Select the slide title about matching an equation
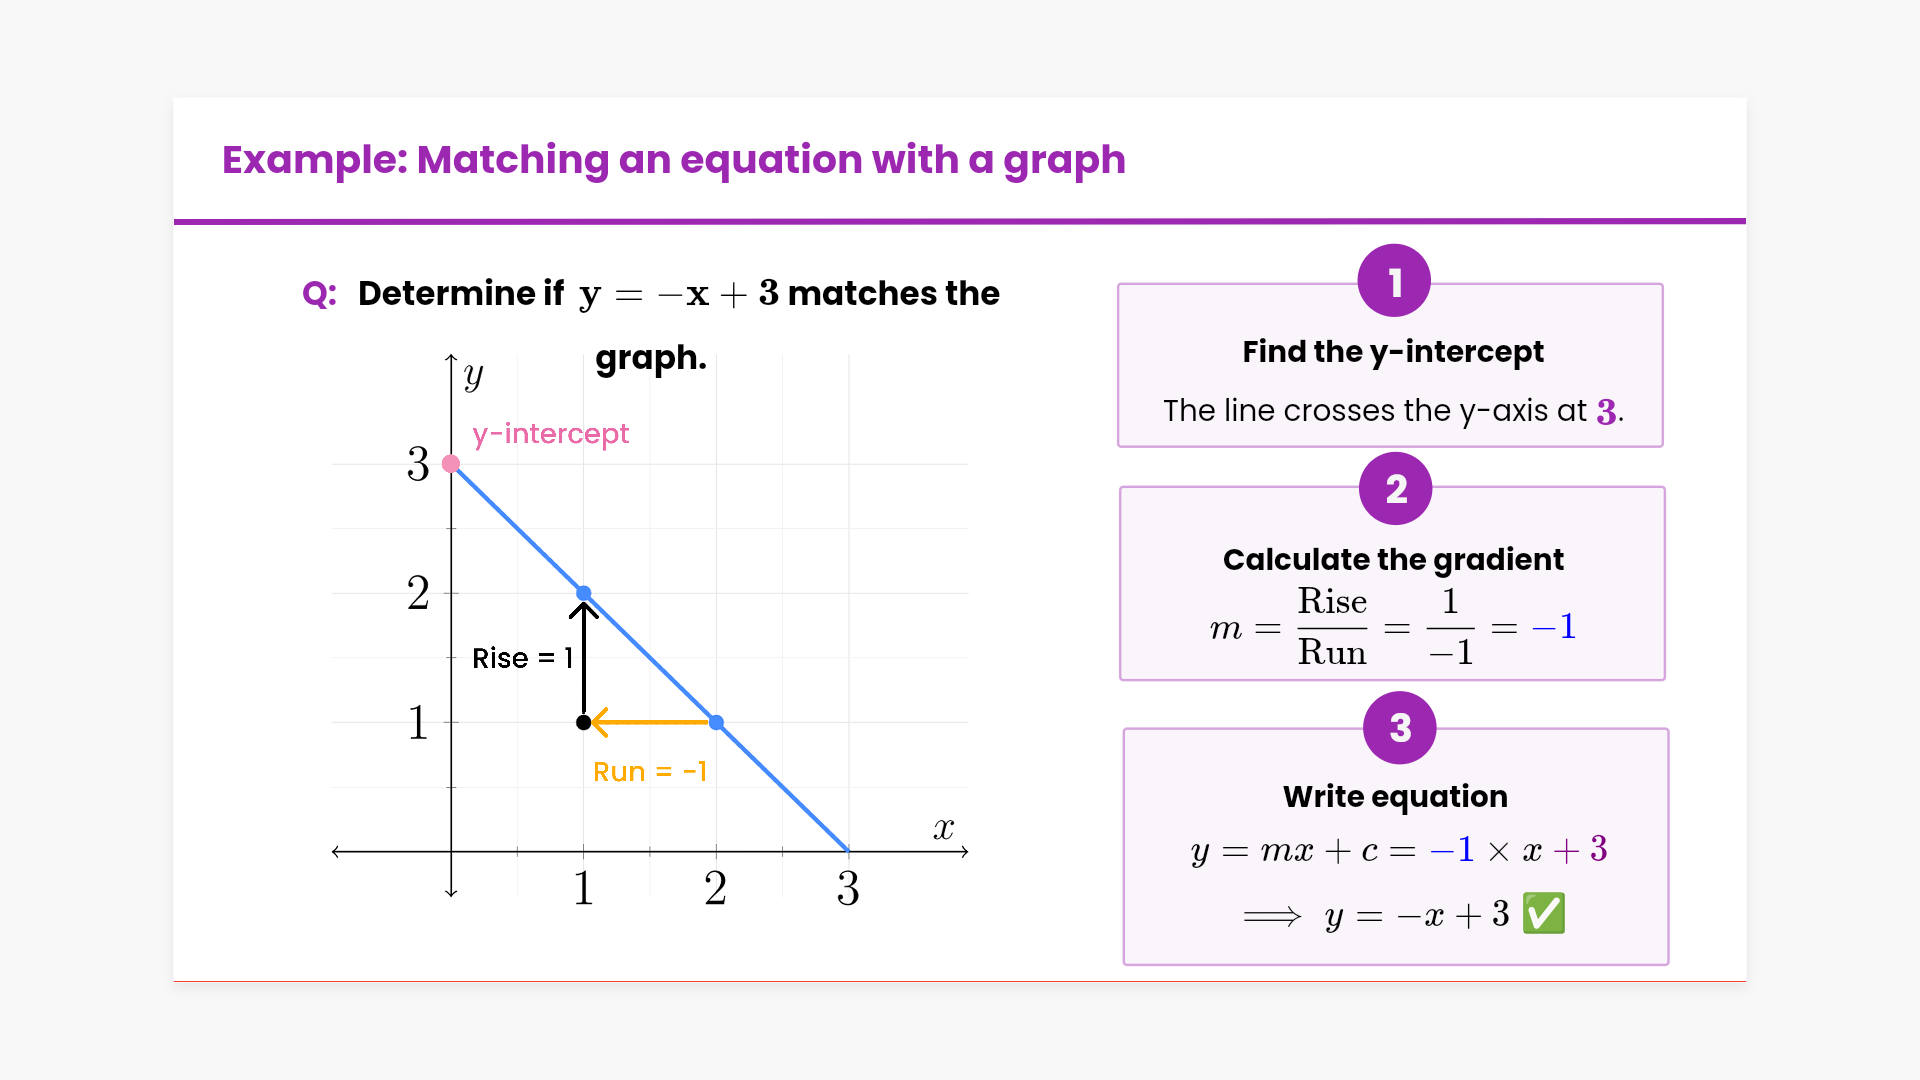Screen dimensions: 1920x1080 [x=673, y=160]
